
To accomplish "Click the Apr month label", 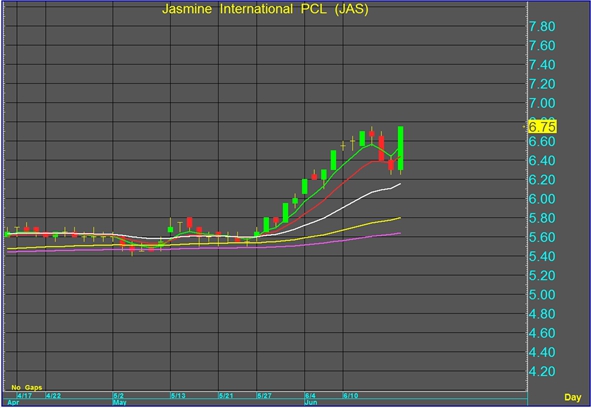I will (x=13, y=402).
